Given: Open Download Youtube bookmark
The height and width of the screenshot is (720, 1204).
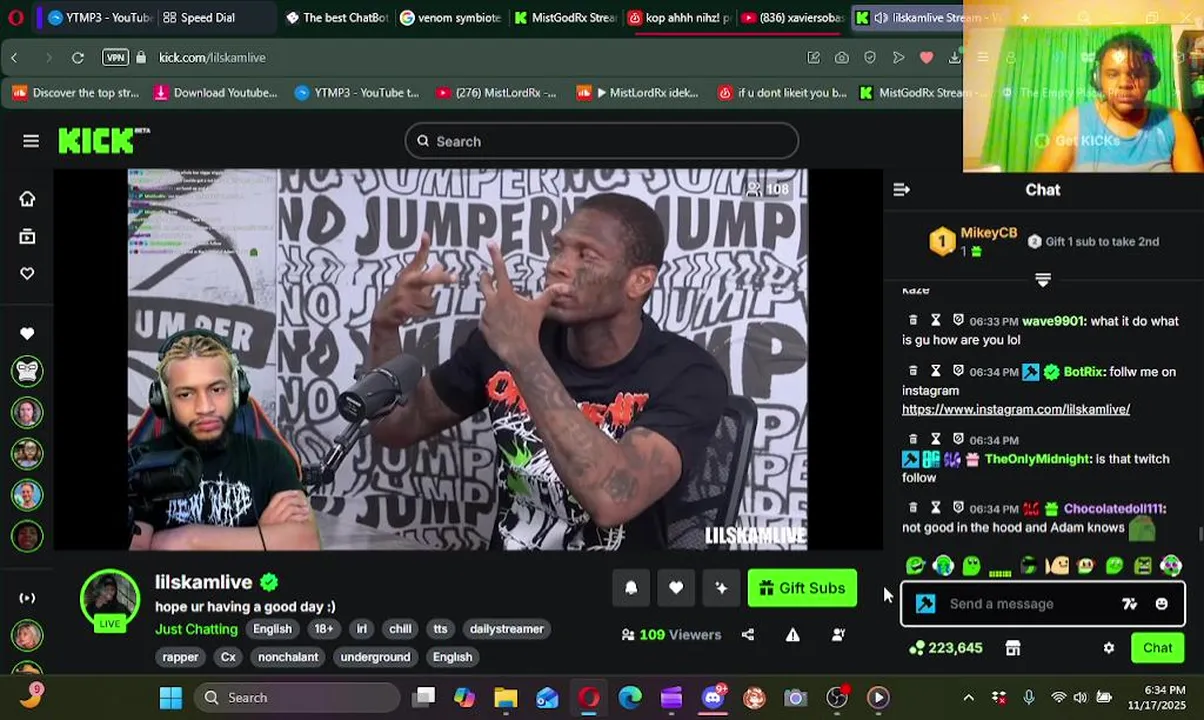Looking at the screenshot, I should pyautogui.click(x=215, y=93).
